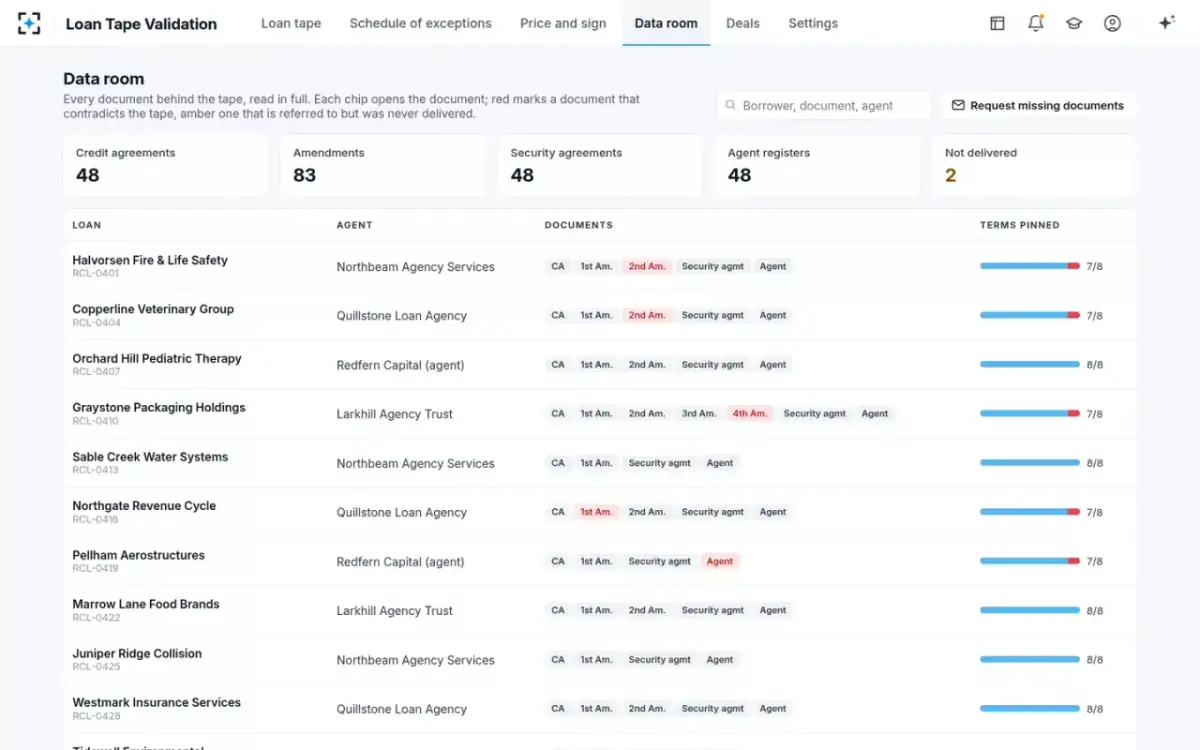Image resolution: width=1200 pixels, height=750 pixels.
Task: Open the sparkle AI assistant icon
Action: click(1166, 23)
